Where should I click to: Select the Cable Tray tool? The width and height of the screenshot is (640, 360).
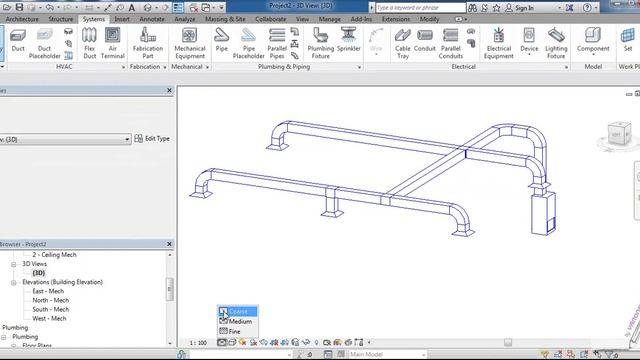402,43
